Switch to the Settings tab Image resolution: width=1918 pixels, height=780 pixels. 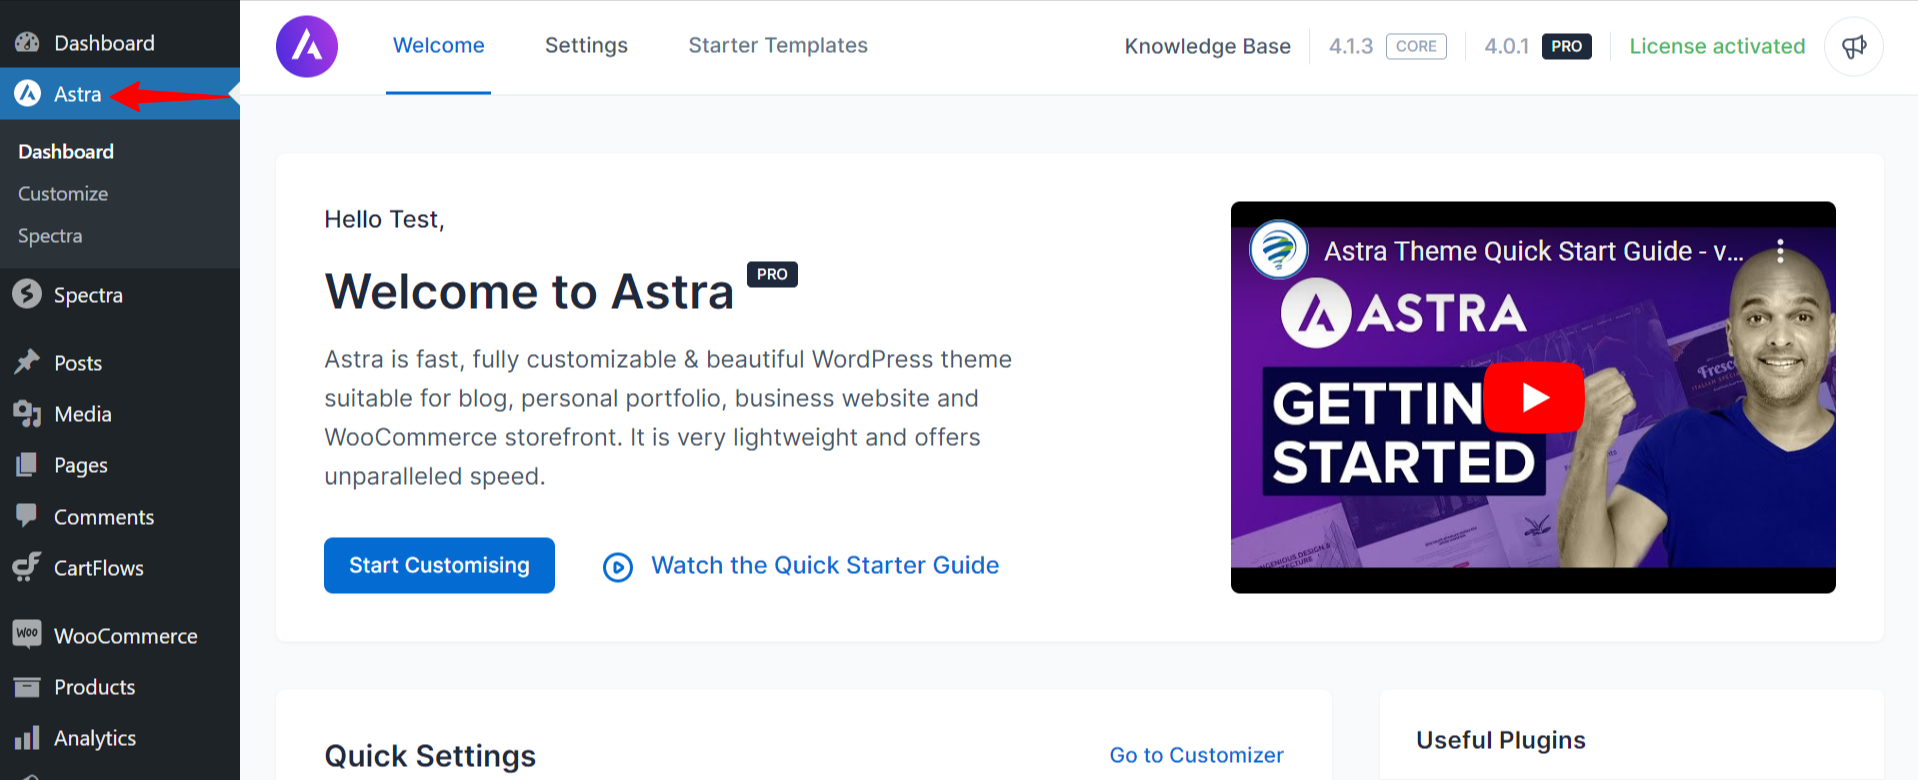click(586, 46)
